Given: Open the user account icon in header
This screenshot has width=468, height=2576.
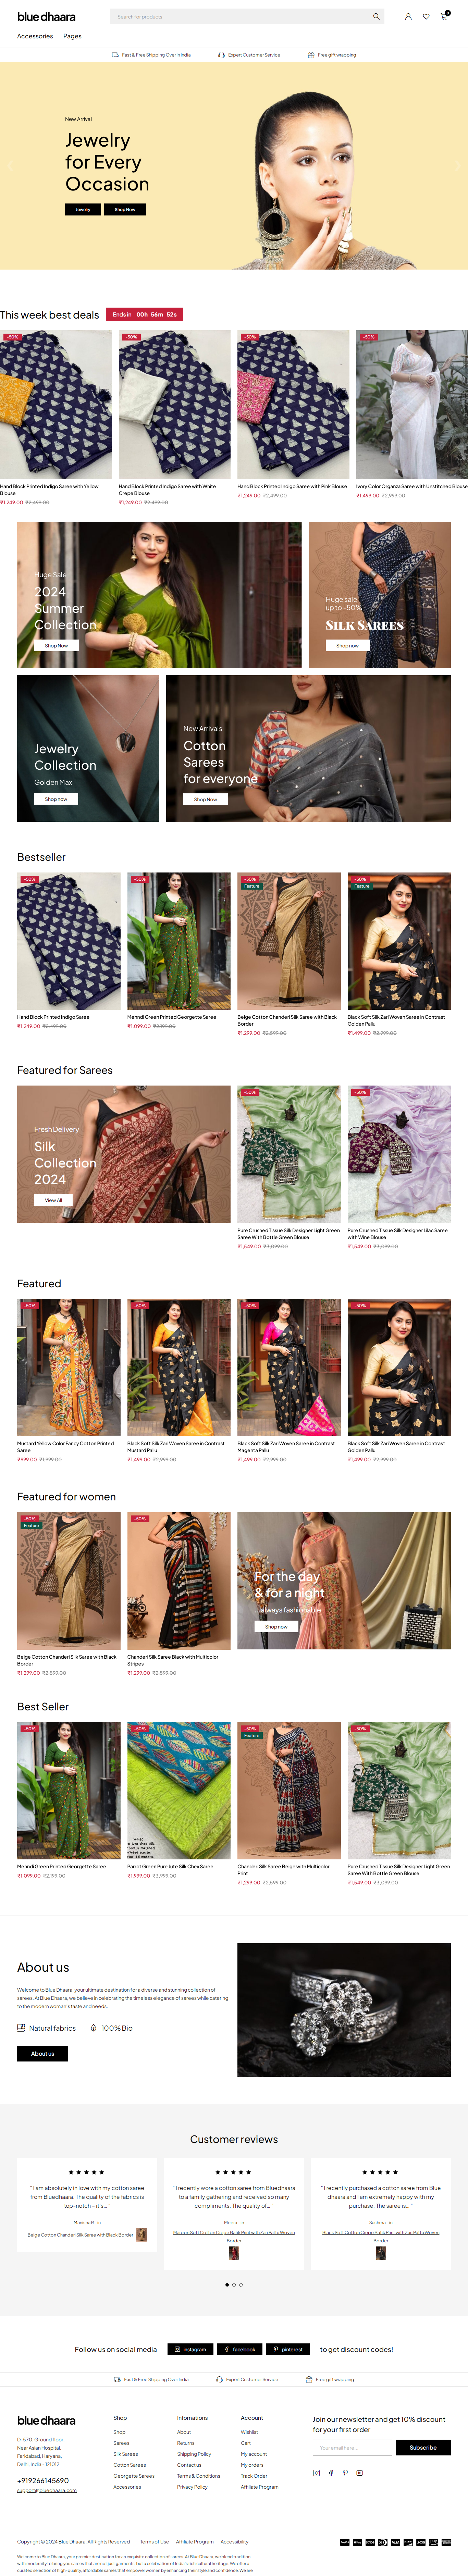Looking at the screenshot, I should coord(408,17).
